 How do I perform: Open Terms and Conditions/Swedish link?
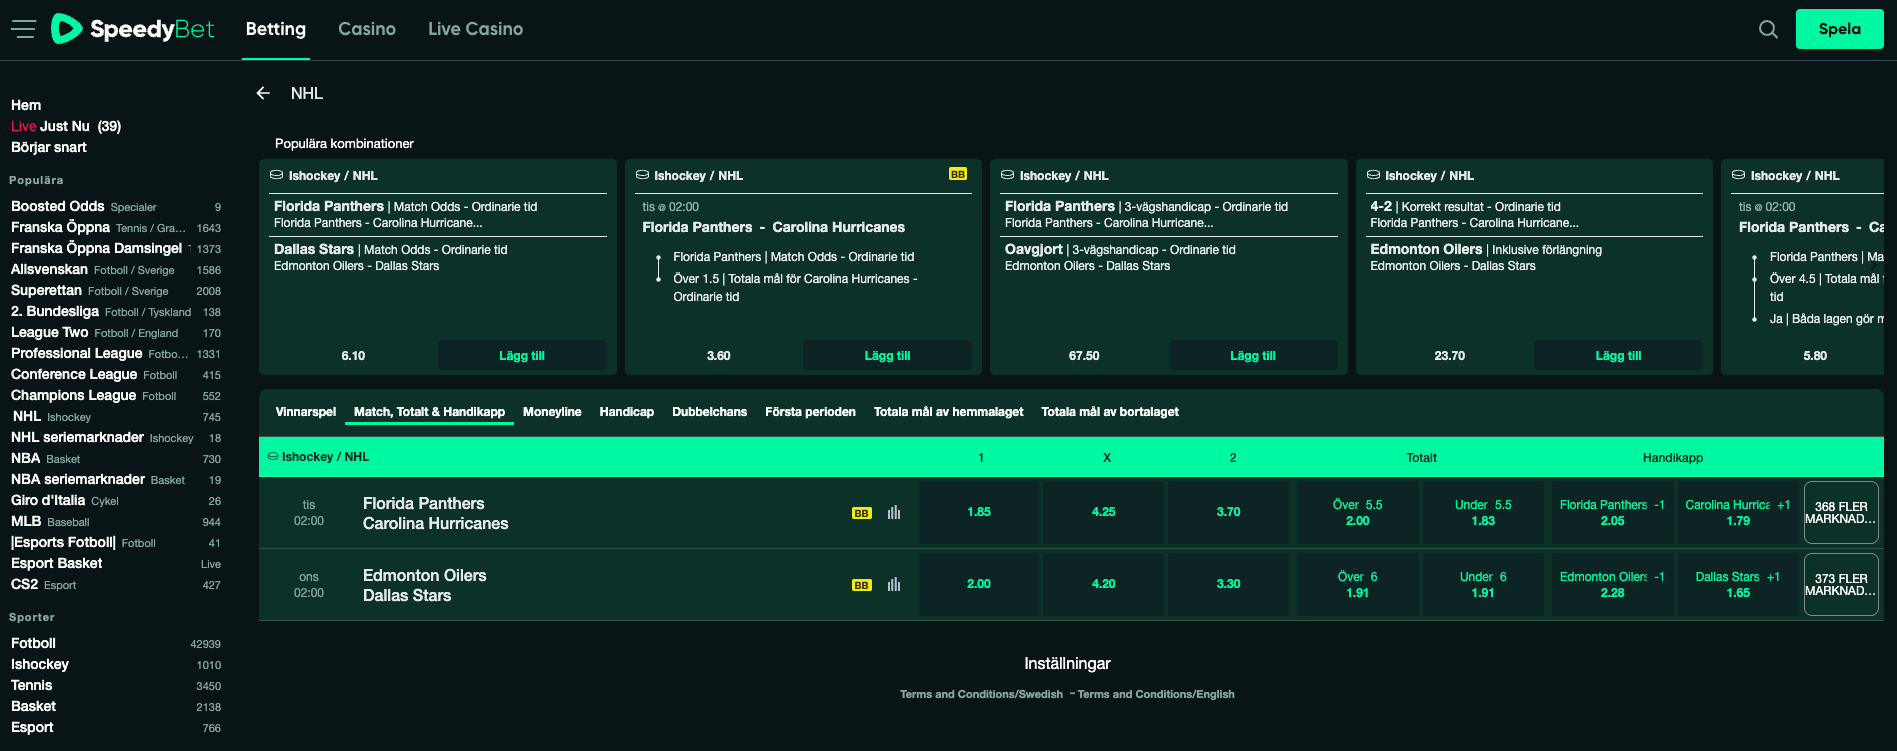pos(981,694)
